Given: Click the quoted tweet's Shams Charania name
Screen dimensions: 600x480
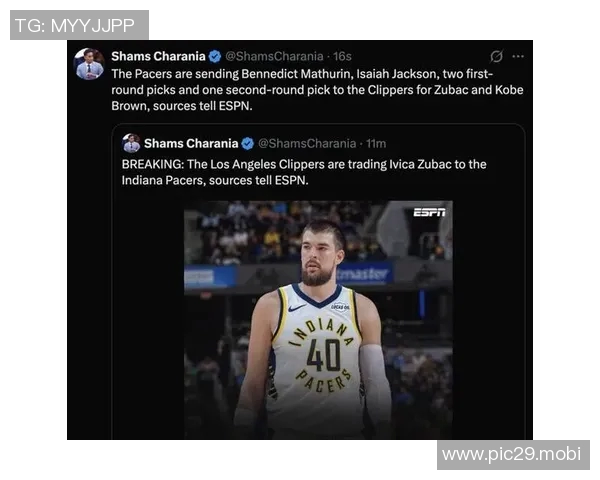Looking at the screenshot, I should point(191,144).
